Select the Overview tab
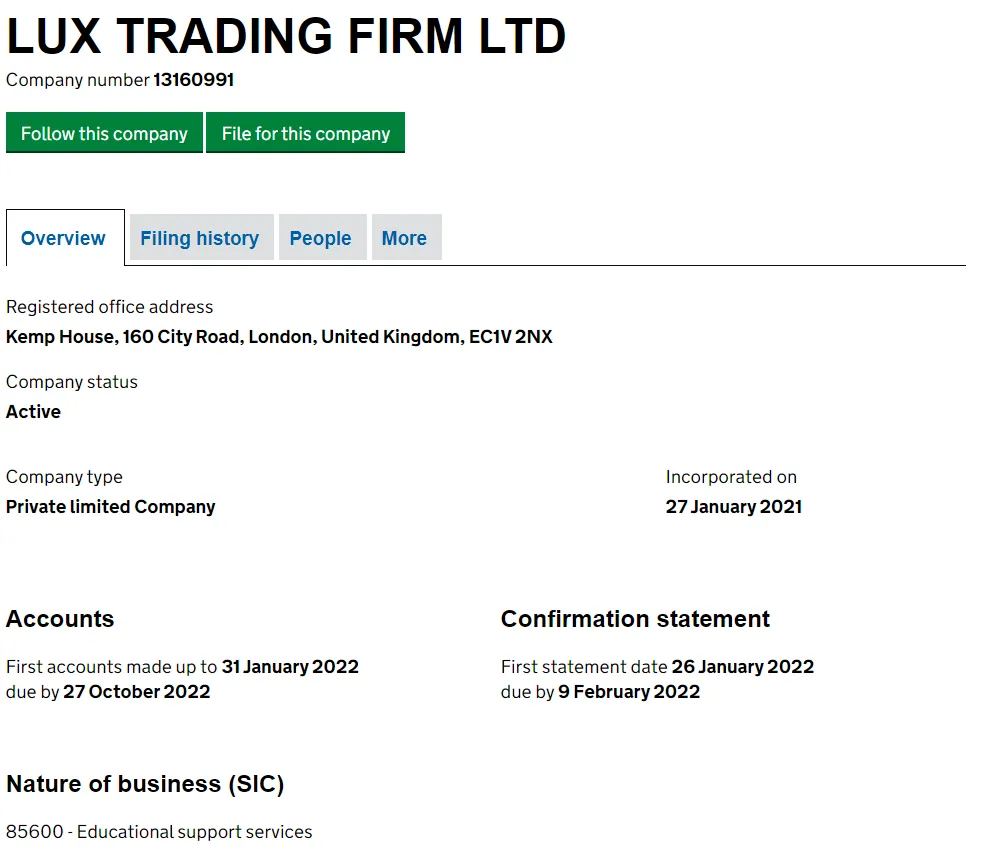The width and height of the screenshot is (985, 858). [63, 238]
